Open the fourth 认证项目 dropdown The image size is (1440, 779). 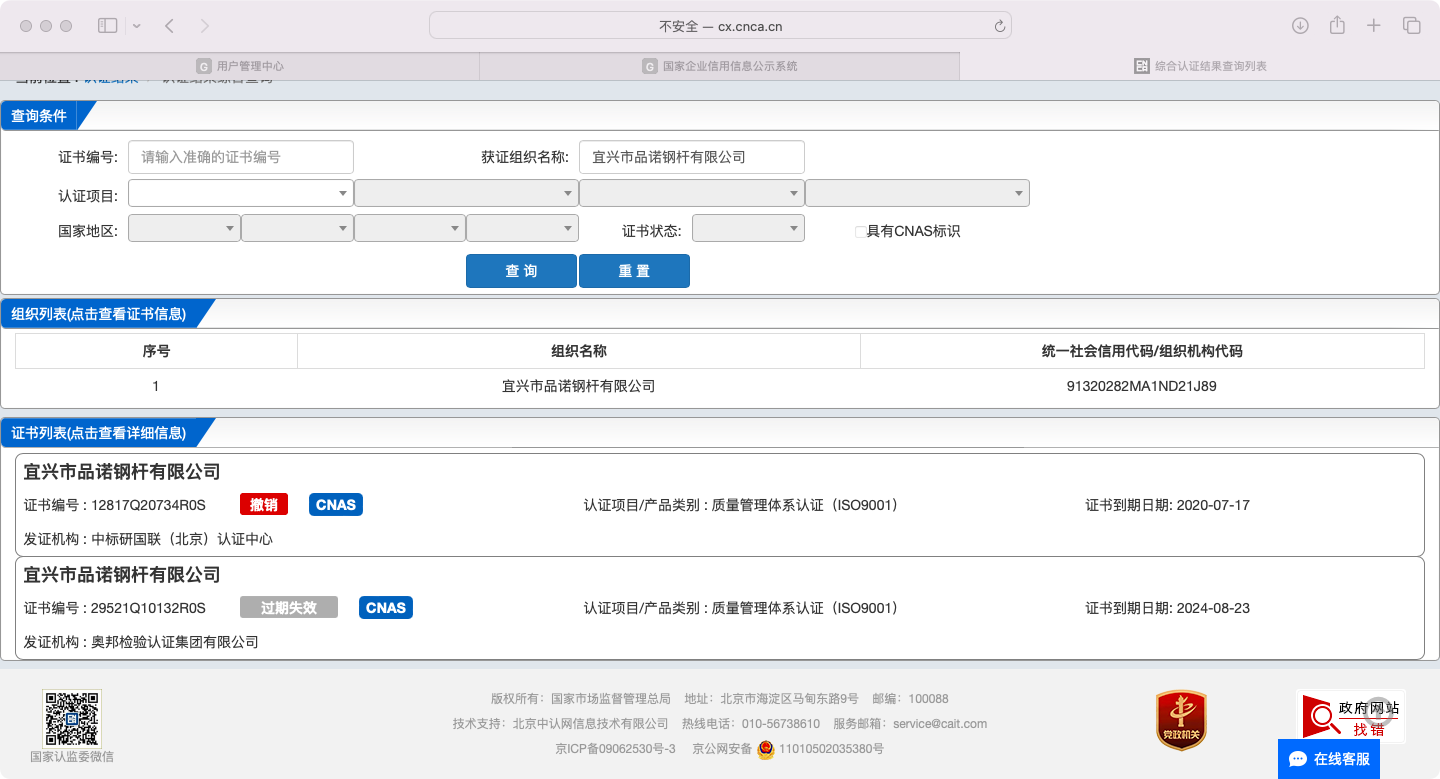(x=917, y=193)
